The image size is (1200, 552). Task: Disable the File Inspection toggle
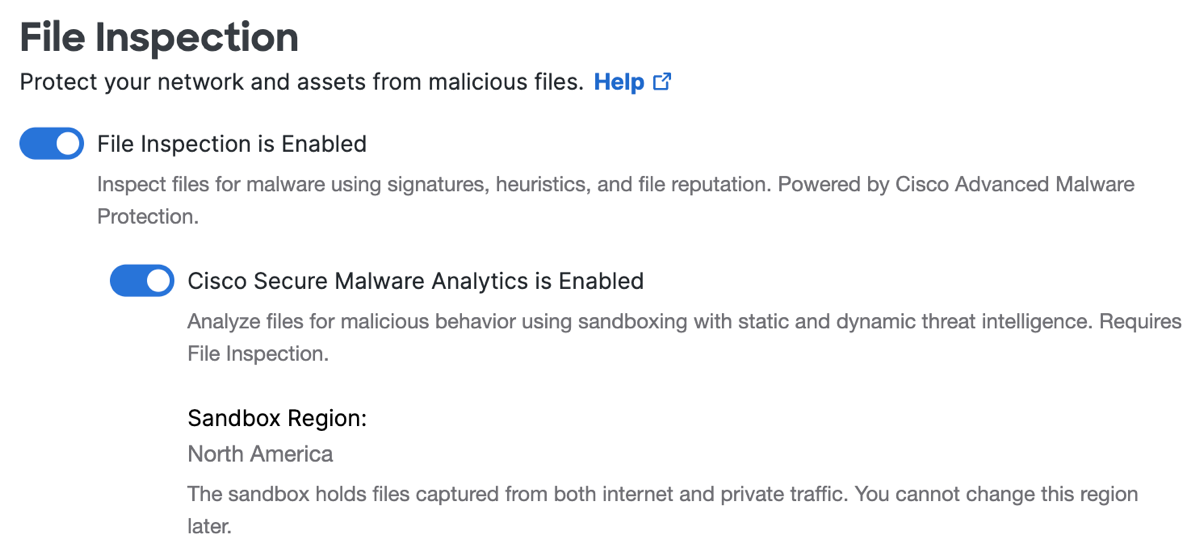(52, 144)
